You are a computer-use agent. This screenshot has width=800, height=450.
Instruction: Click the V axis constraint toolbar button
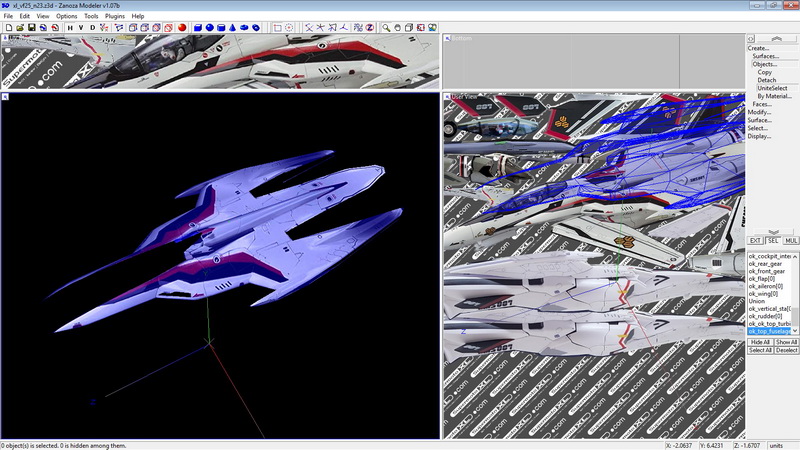(x=81, y=28)
